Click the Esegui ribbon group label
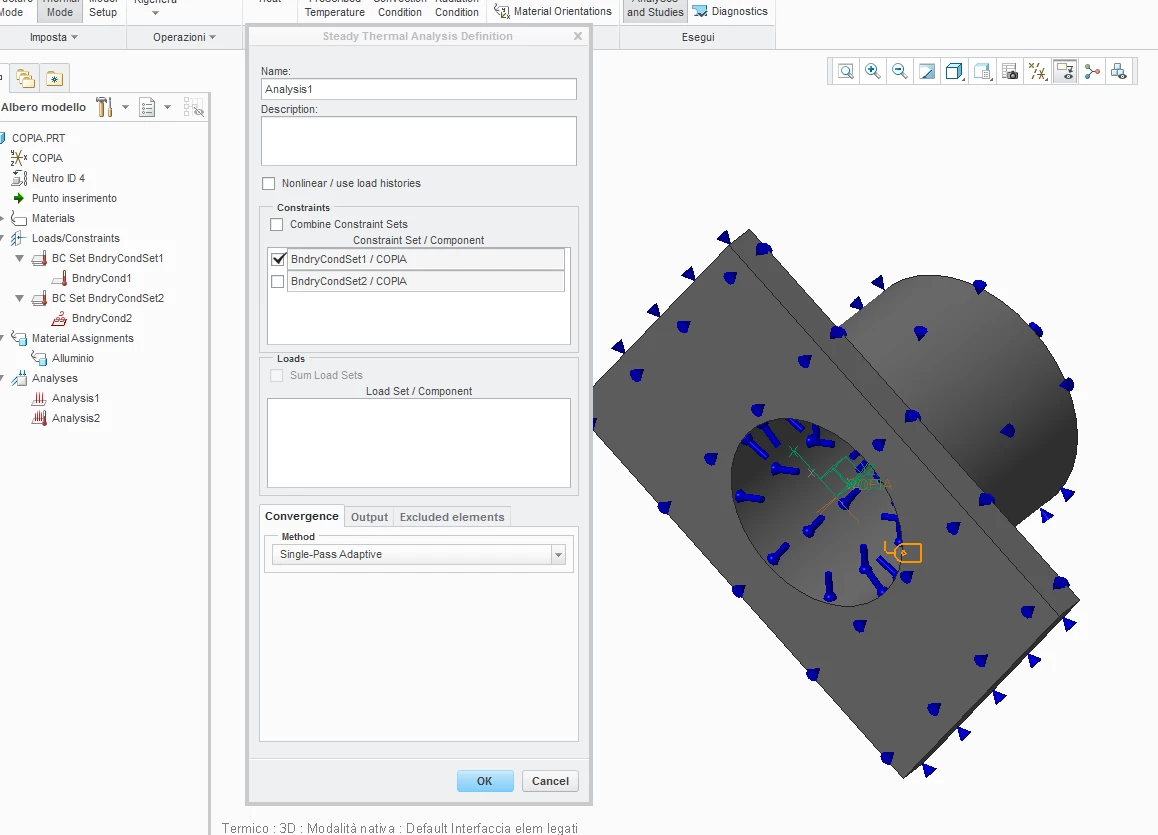This screenshot has width=1158, height=835. pos(698,37)
